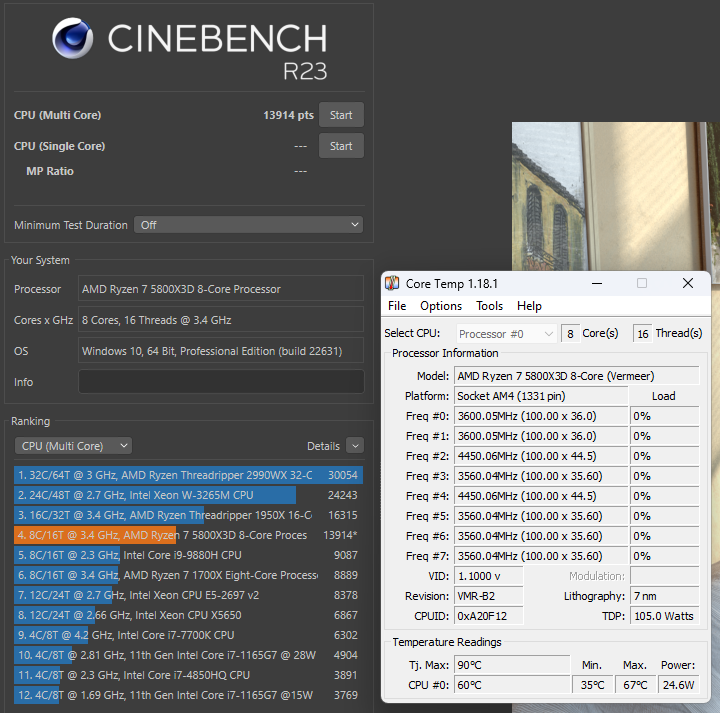Click the Cores x GHz field
This screenshot has width=720, height=713.
pyautogui.click(x=221, y=320)
